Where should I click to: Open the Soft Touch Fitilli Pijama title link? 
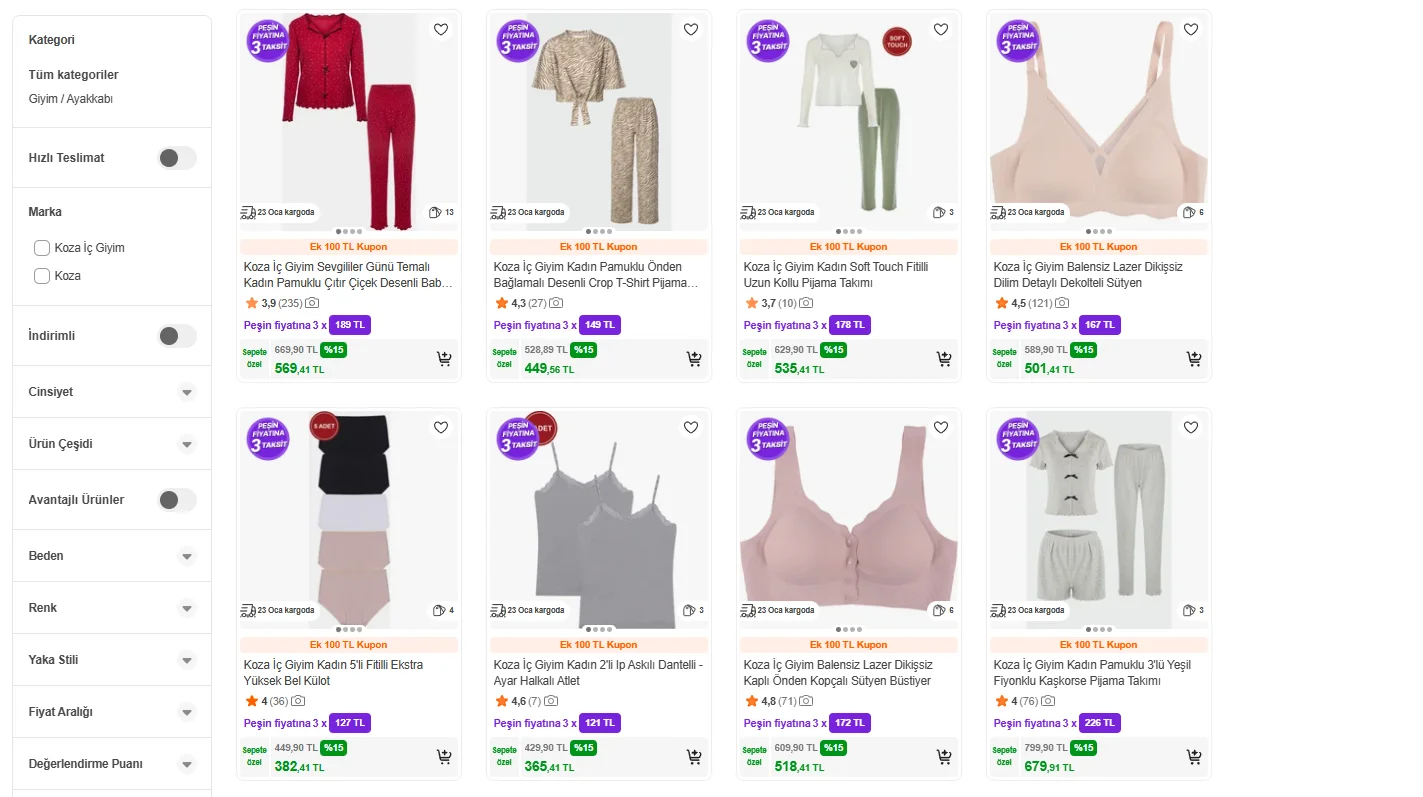(836, 275)
